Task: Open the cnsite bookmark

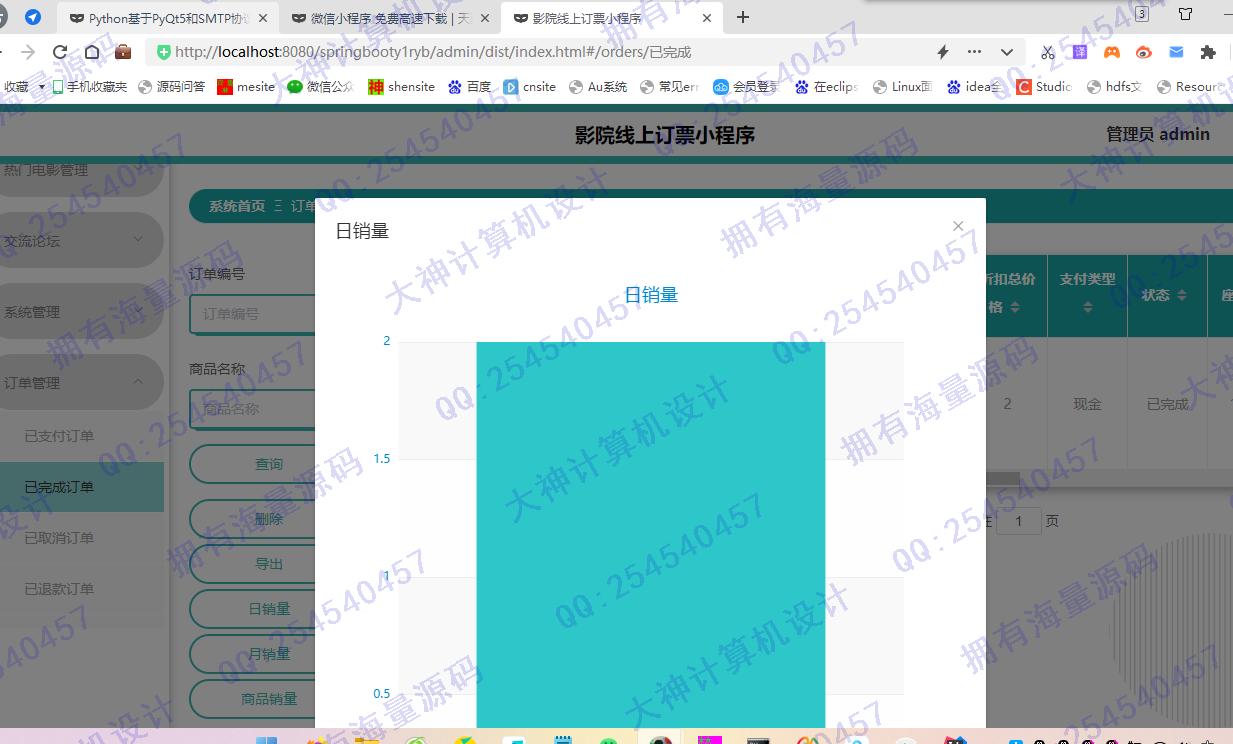Action: click(530, 87)
